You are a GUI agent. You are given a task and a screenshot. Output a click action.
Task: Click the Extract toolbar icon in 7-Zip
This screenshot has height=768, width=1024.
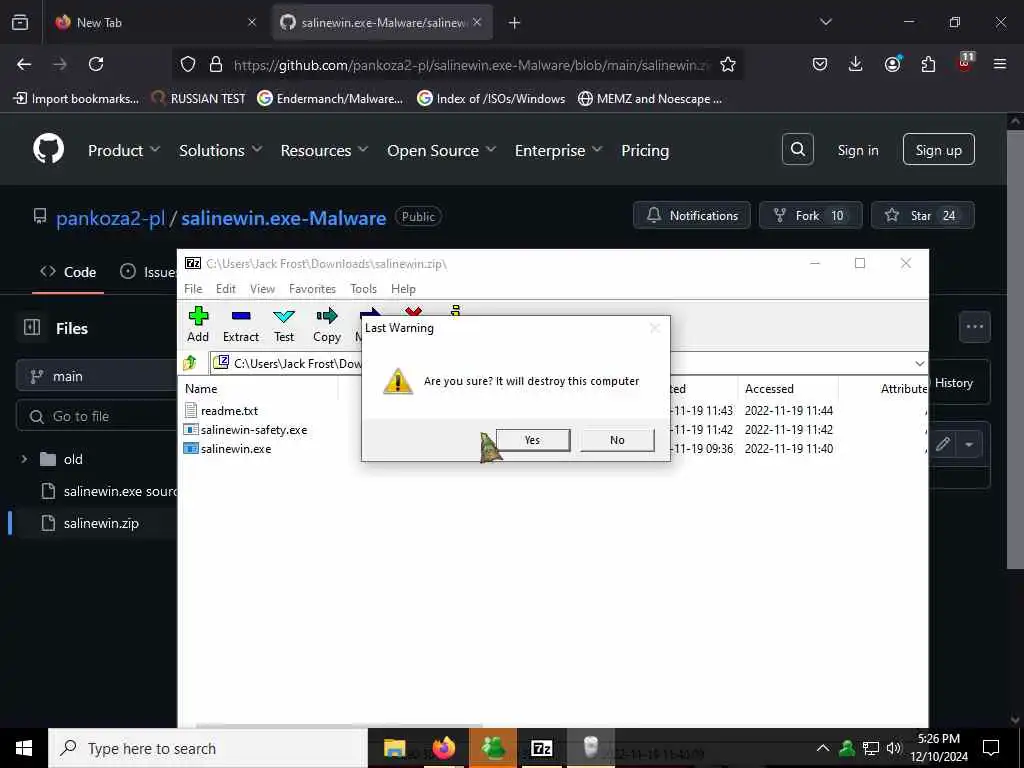pos(241,325)
